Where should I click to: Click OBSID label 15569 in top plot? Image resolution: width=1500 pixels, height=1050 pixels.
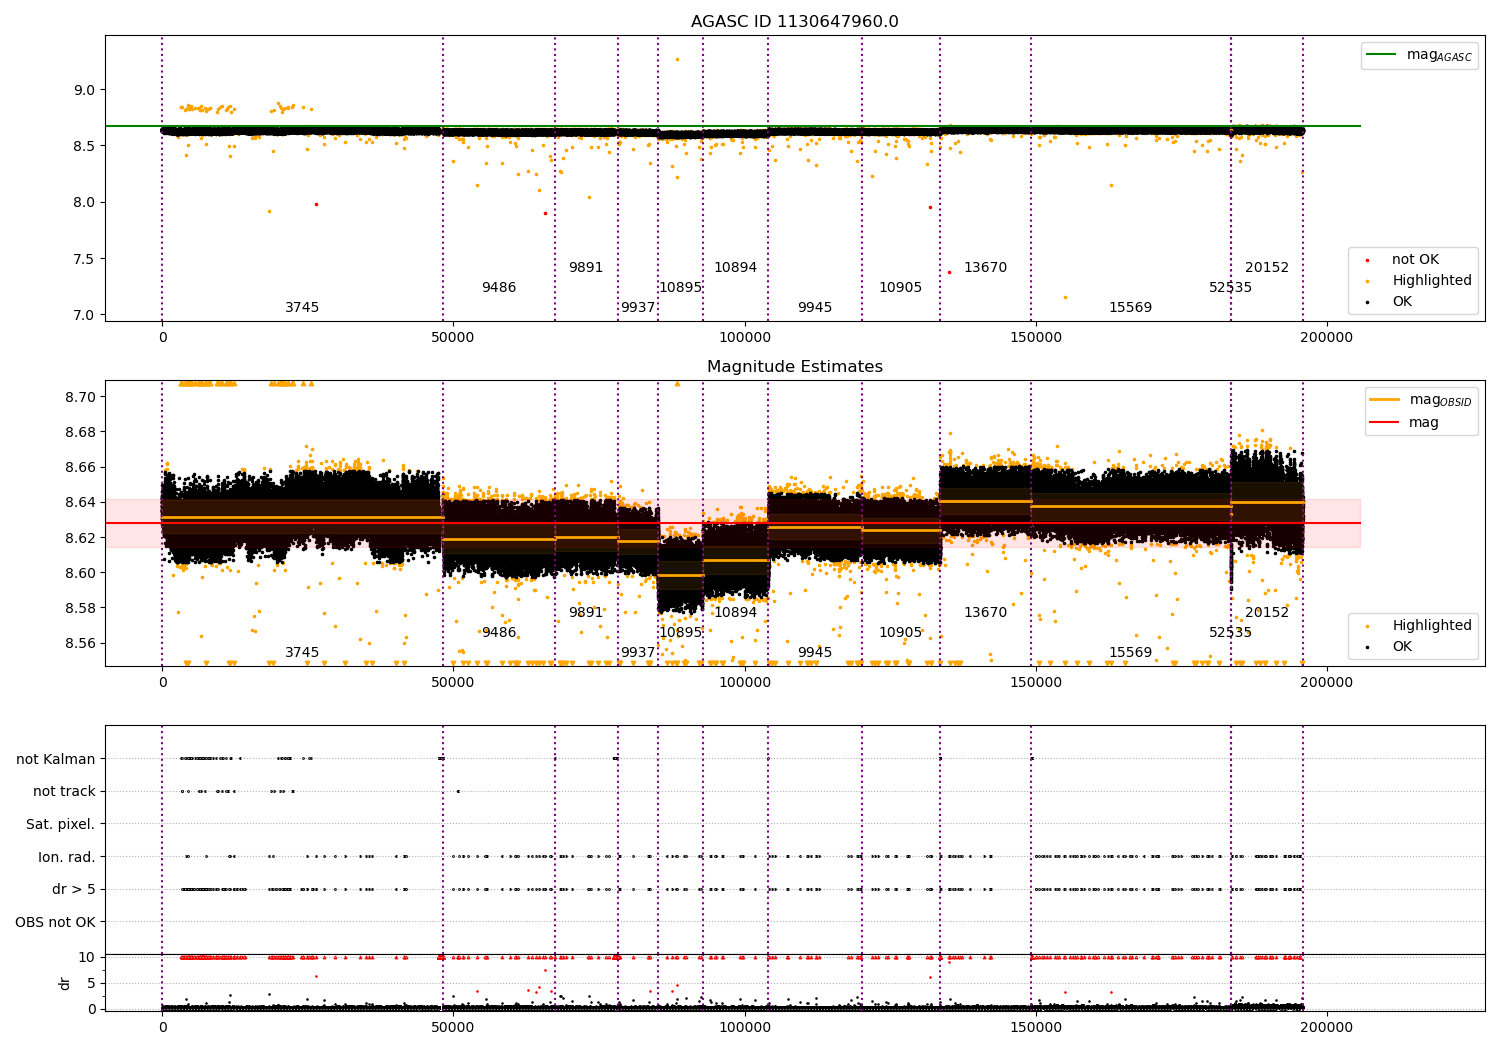(x=1130, y=308)
